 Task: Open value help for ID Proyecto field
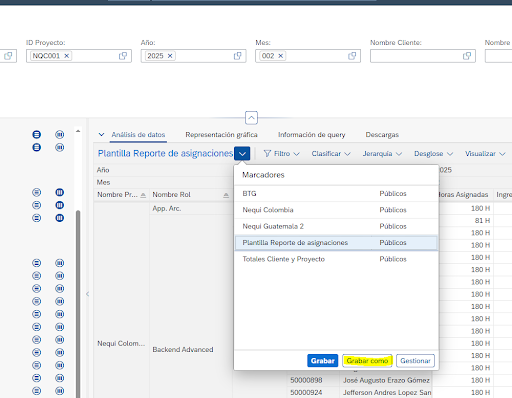pyautogui.click(x=123, y=56)
